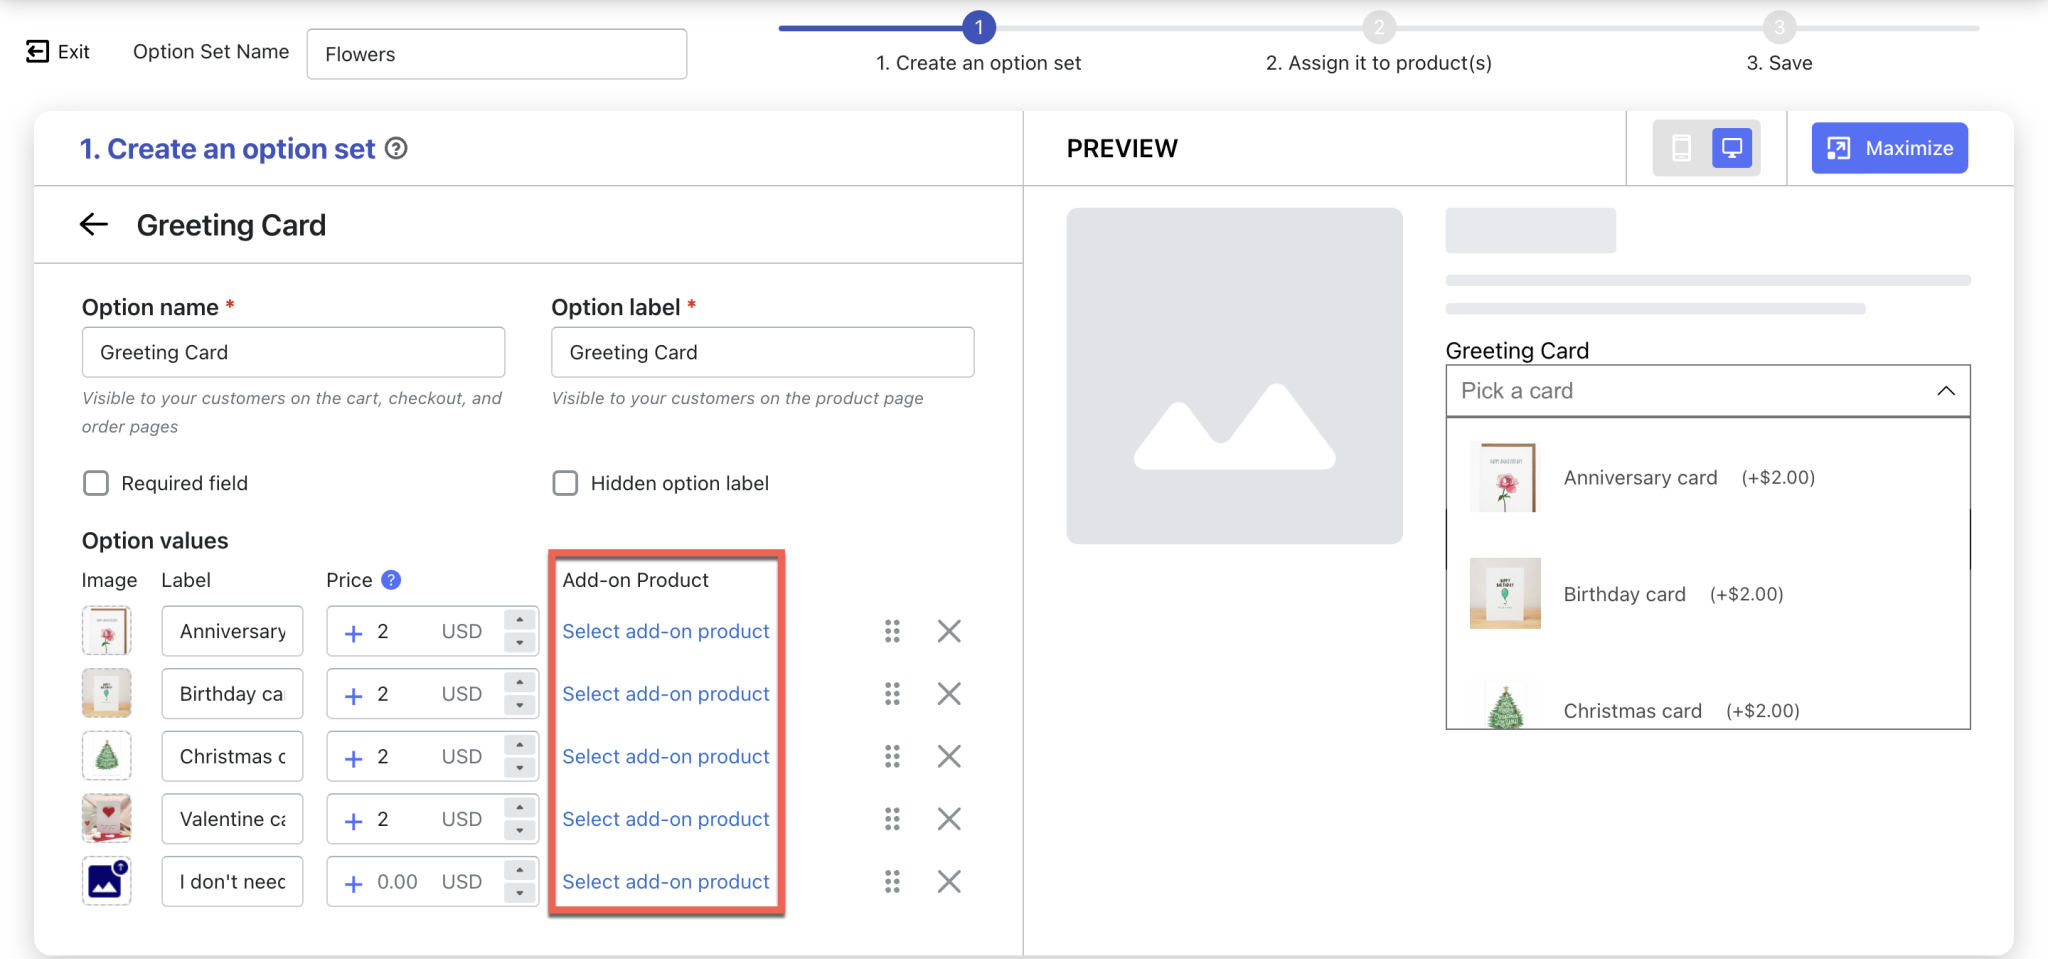Open the help icon next to Create an option set
The height and width of the screenshot is (959, 2048).
coord(397,148)
